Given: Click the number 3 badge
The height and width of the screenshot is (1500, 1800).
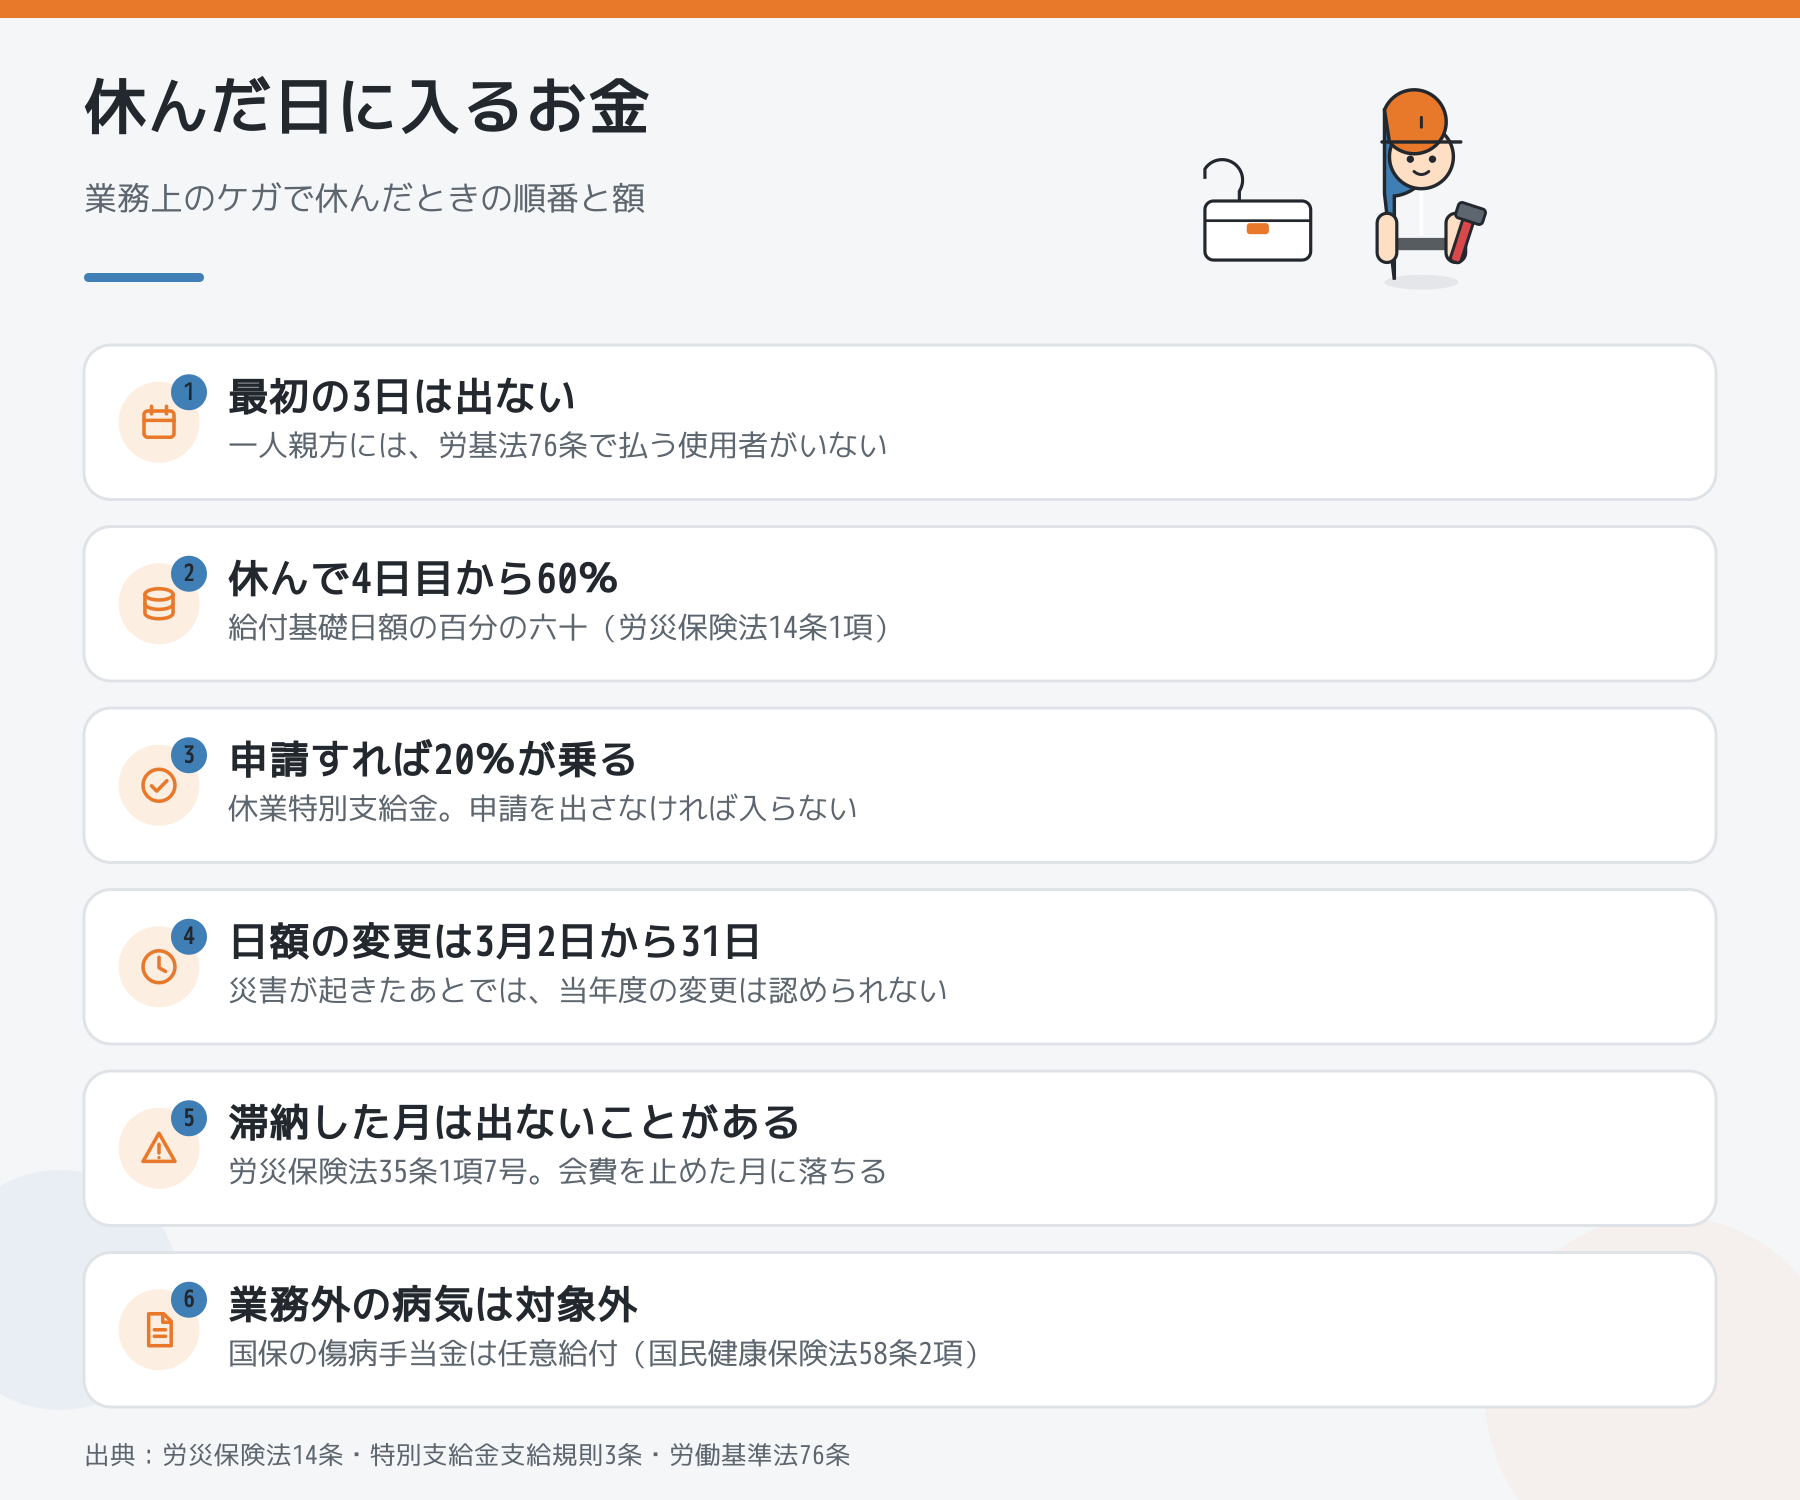Looking at the screenshot, I should point(189,755).
